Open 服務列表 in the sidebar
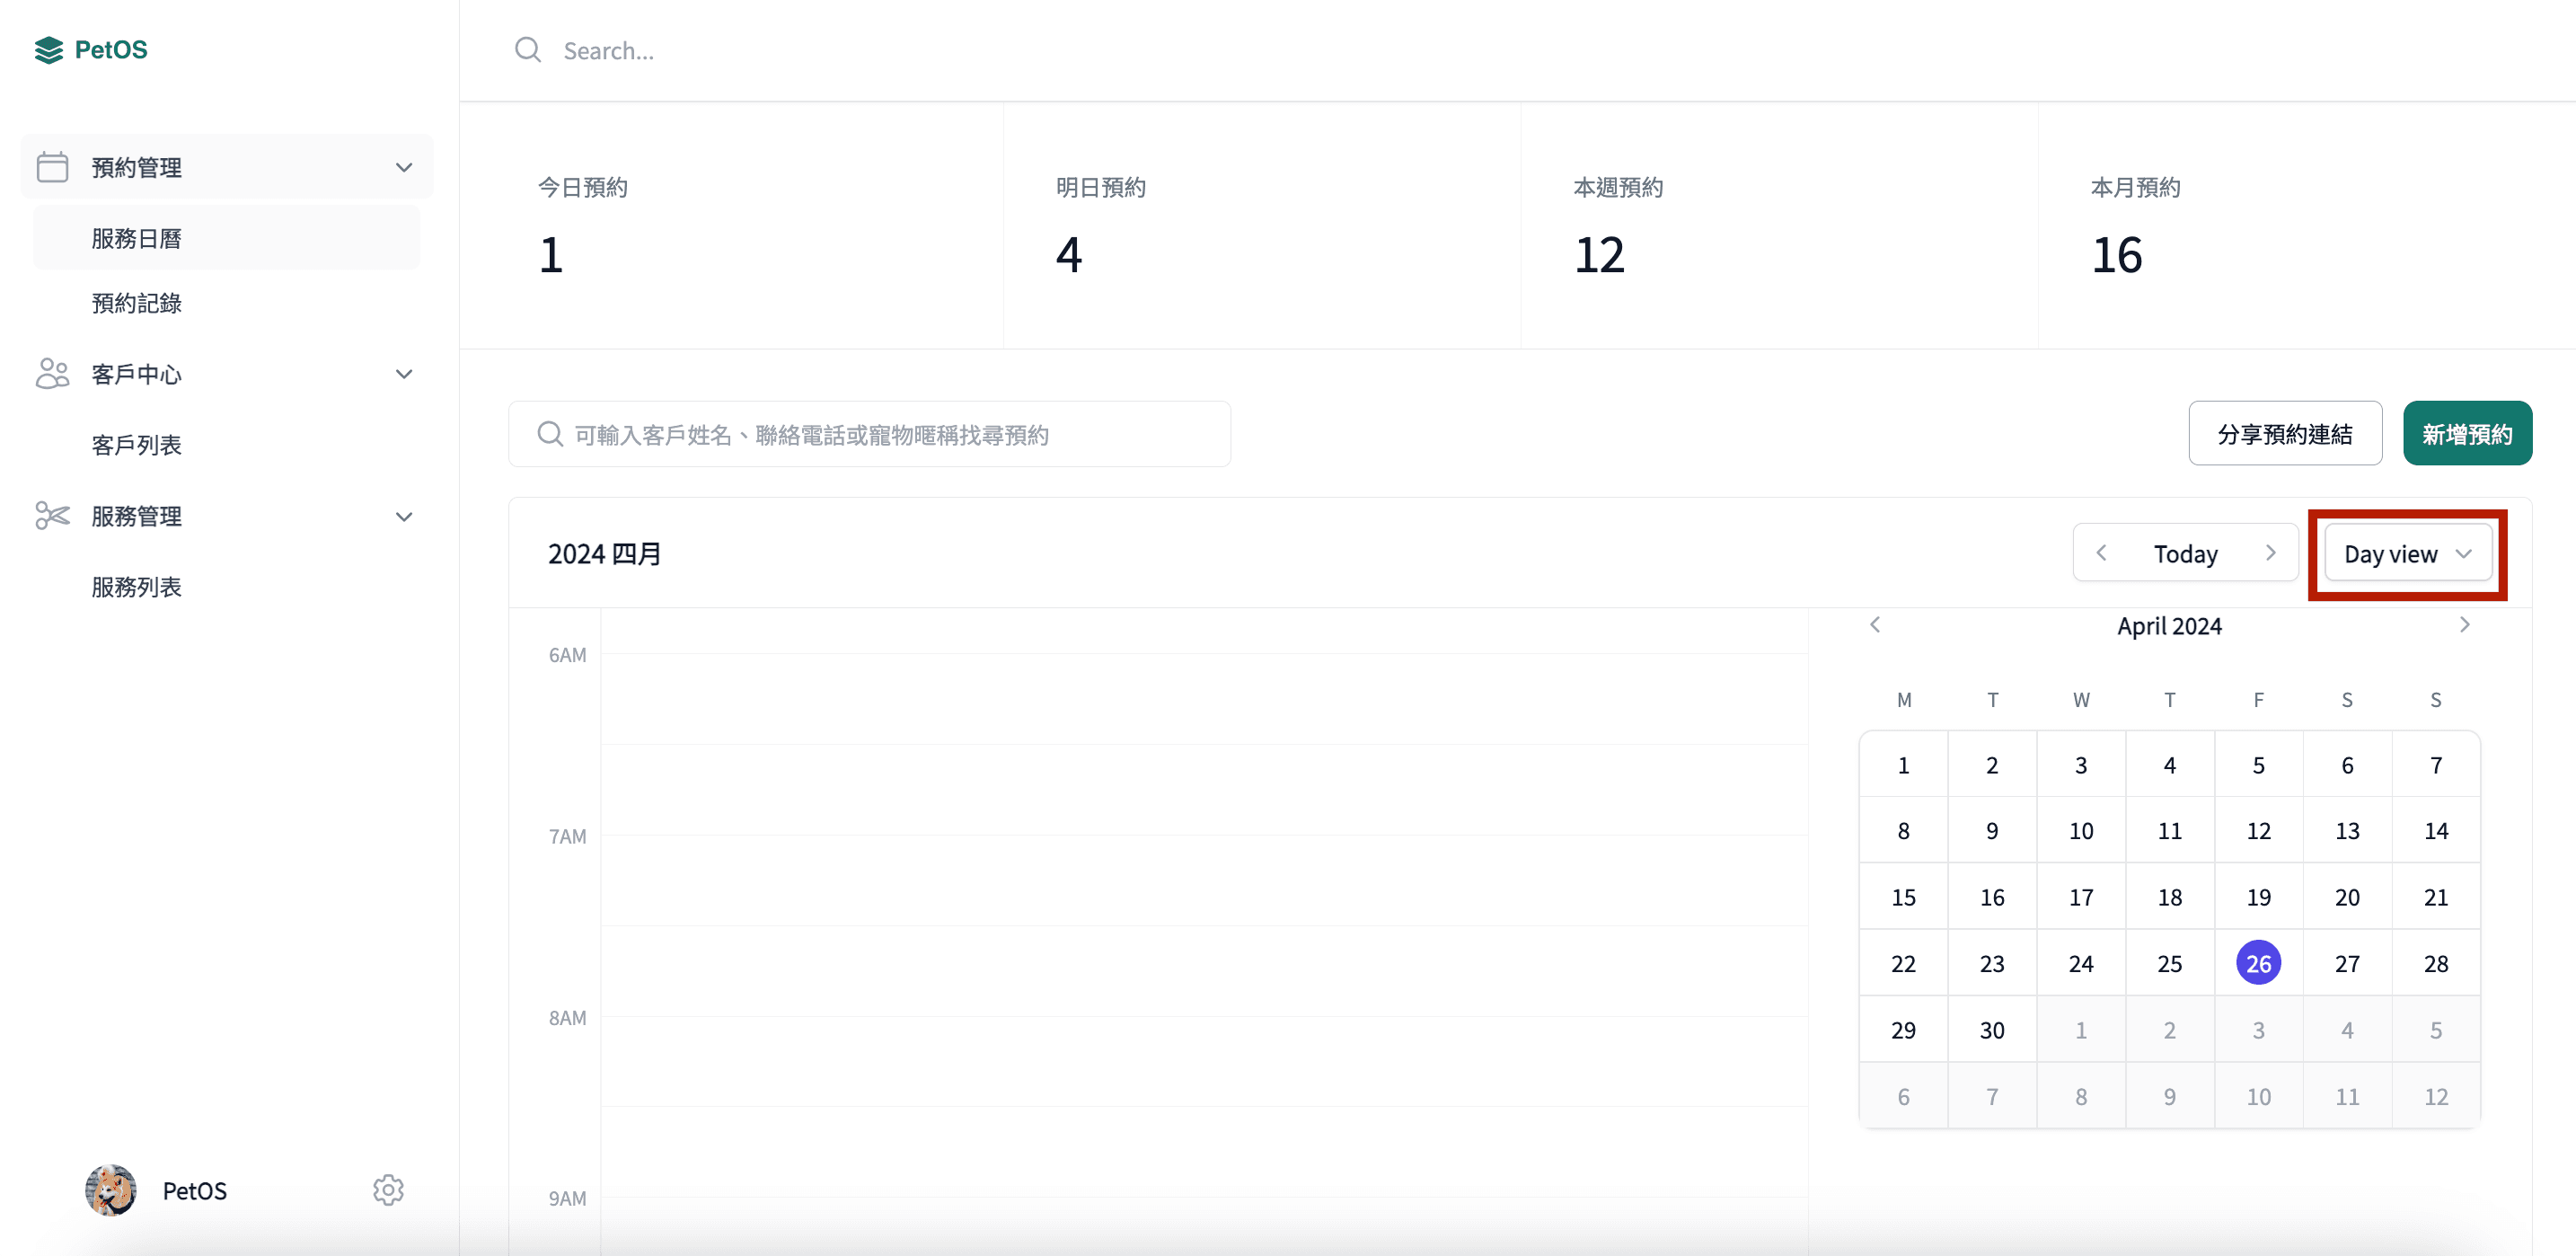Image resolution: width=2576 pixels, height=1256 pixels. pyautogui.click(x=137, y=587)
